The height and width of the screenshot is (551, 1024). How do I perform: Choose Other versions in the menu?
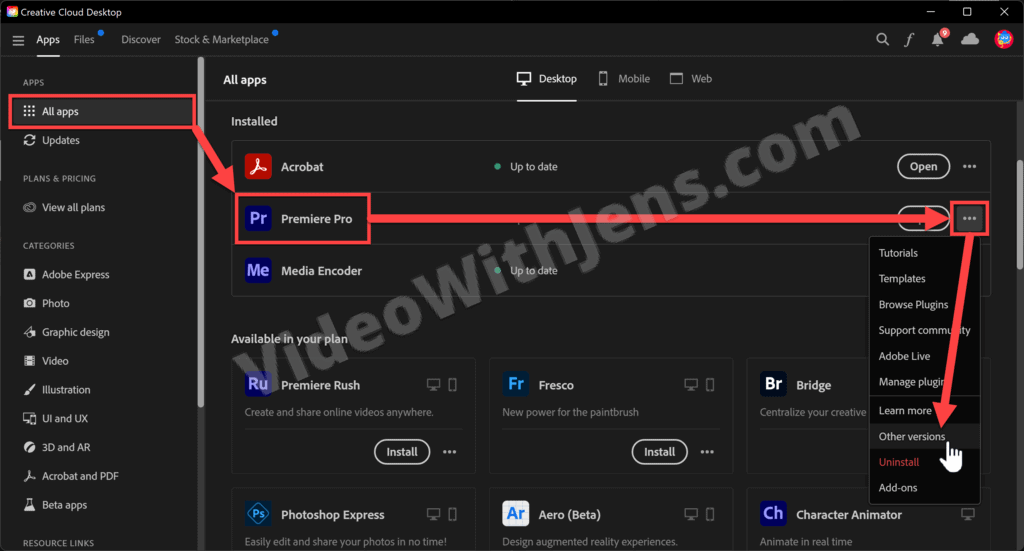[925, 437]
